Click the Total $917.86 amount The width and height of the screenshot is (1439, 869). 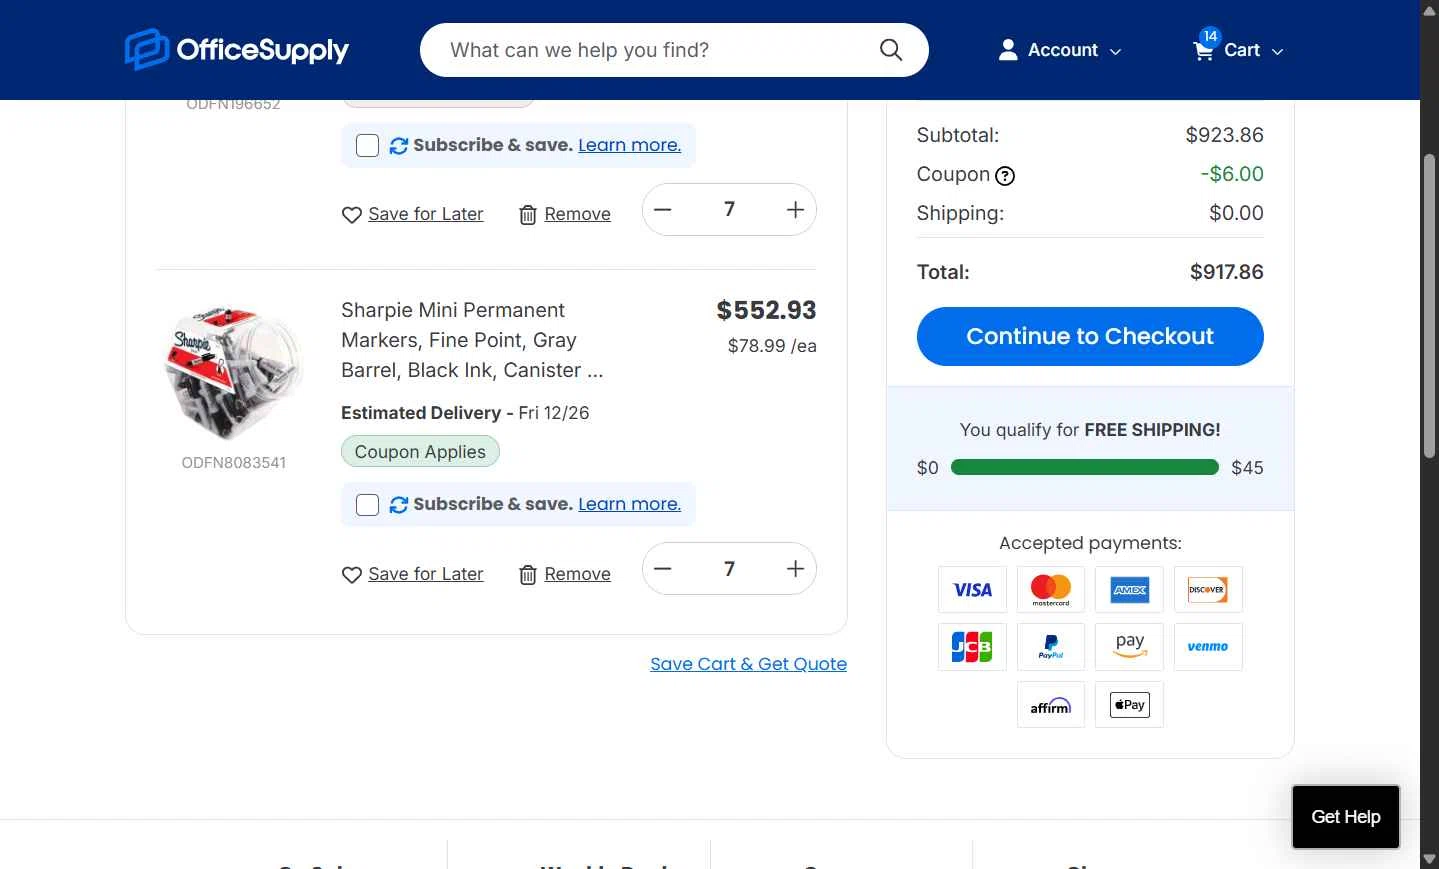click(x=1226, y=272)
